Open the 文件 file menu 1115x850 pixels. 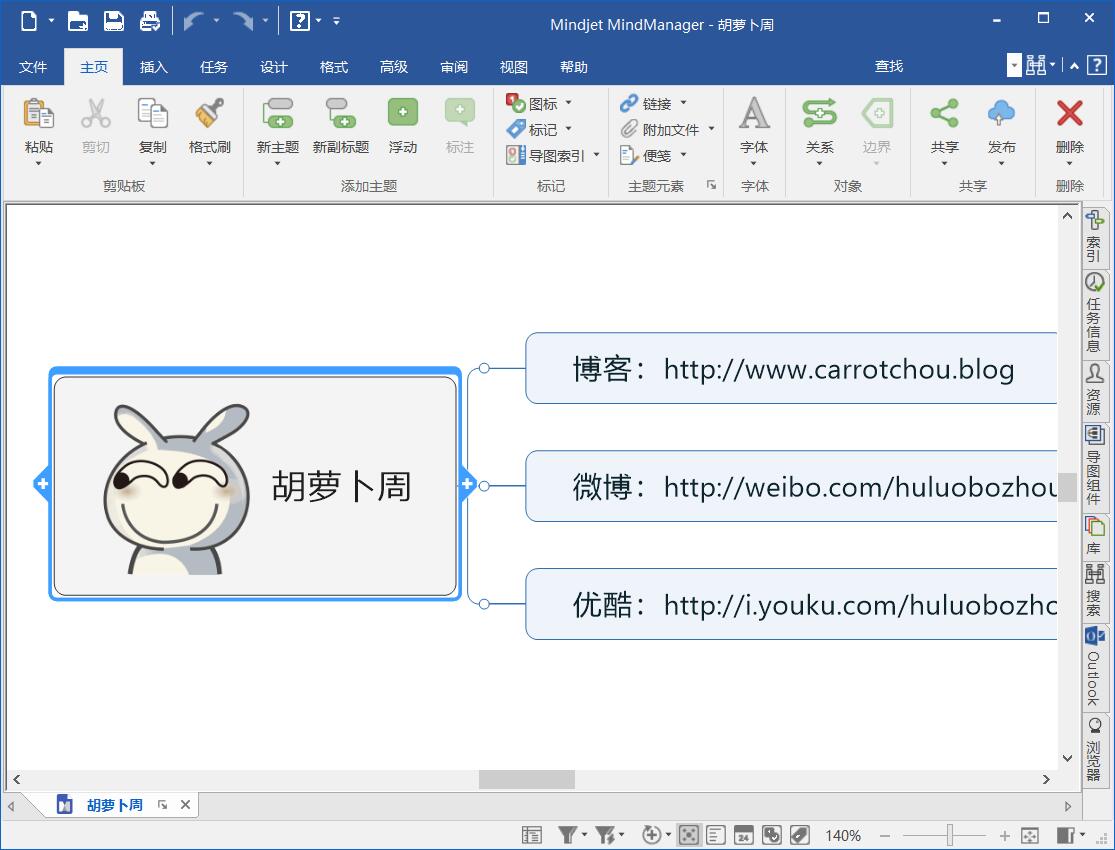pos(33,67)
